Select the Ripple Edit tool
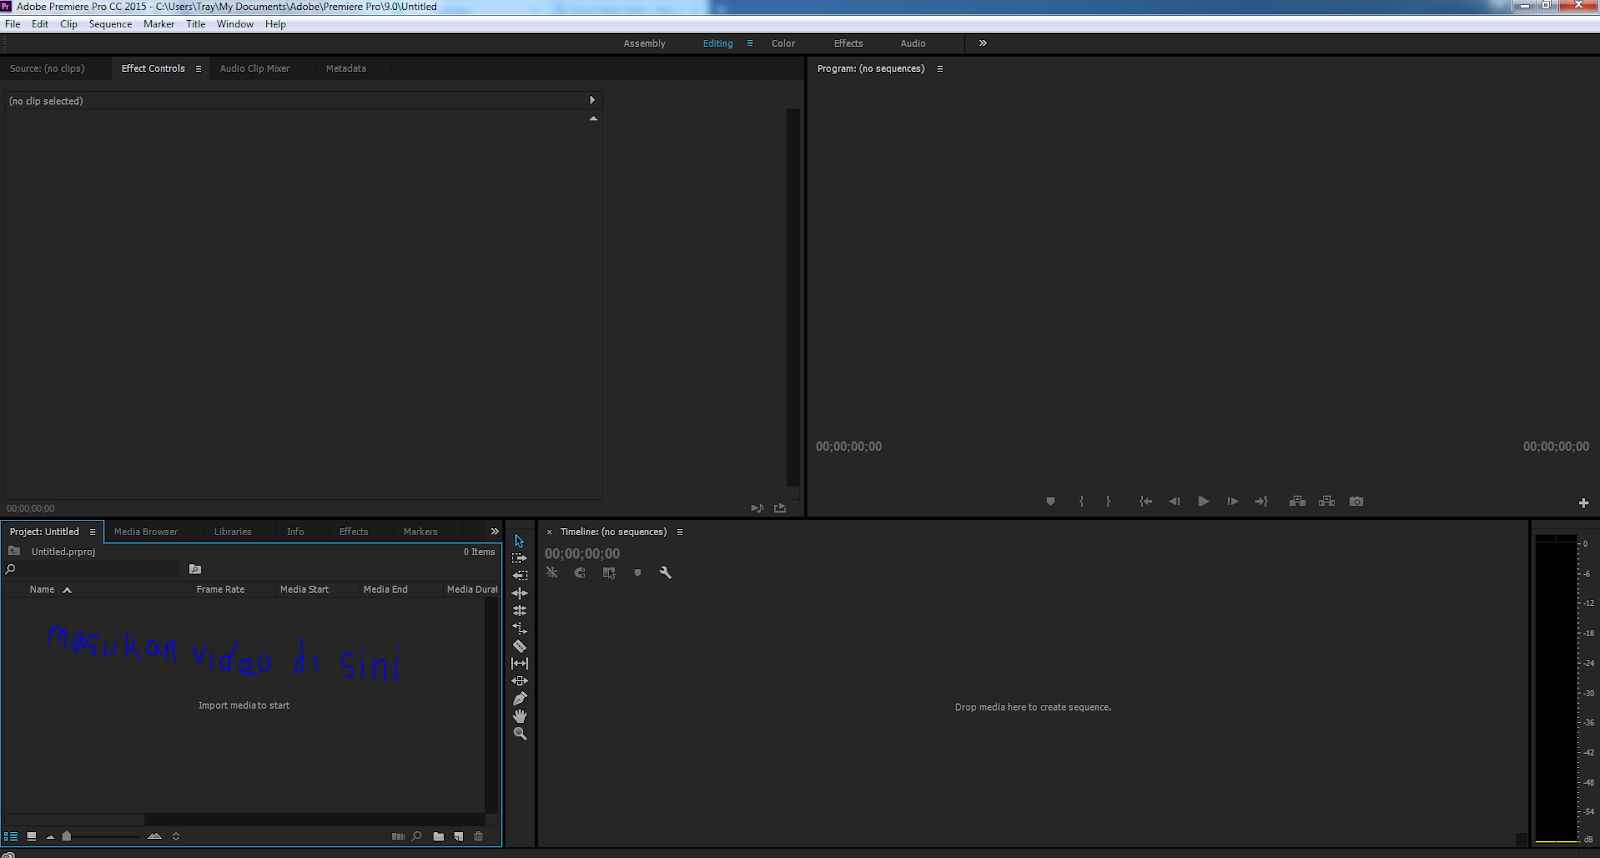 [x=519, y=593]
